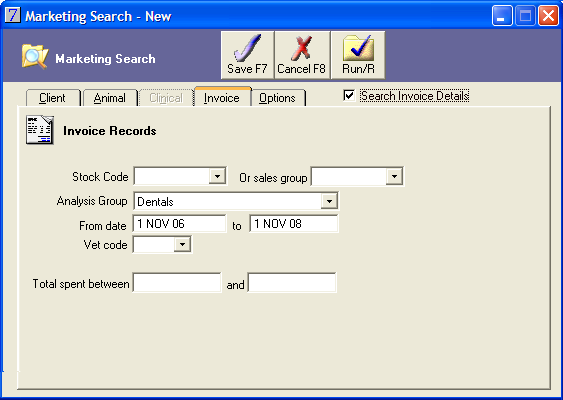Toggle Search Invoice Details checkbox
Viewport: 563px width, 400px height.
pyautogui.click(x=349, y=96)
